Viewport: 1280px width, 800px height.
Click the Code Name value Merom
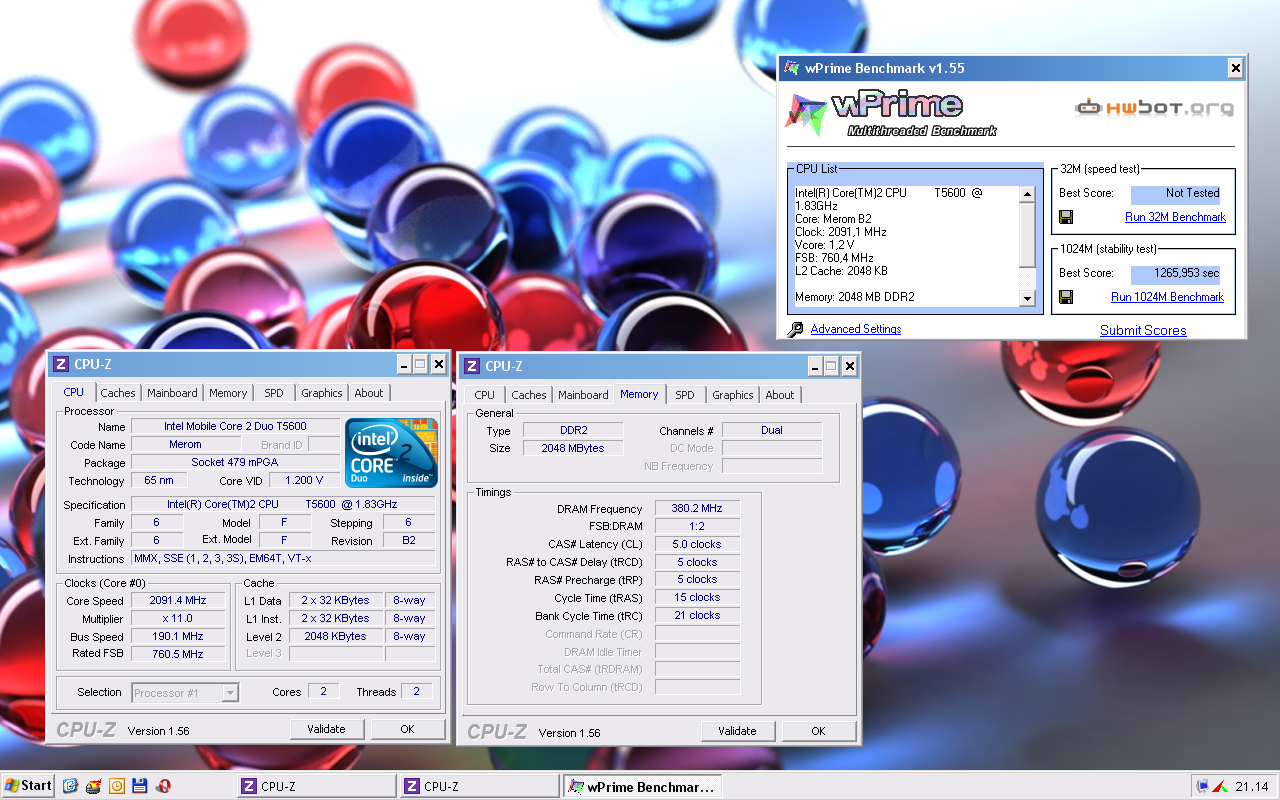click(x=185, y=444)
